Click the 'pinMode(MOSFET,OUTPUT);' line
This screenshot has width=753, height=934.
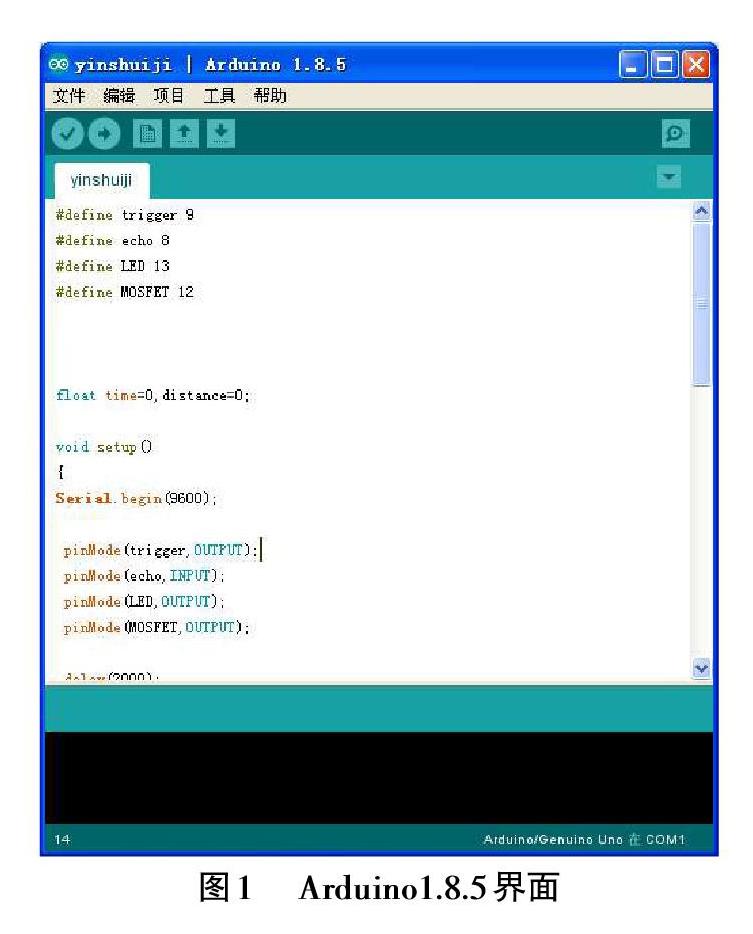[157, 627]
